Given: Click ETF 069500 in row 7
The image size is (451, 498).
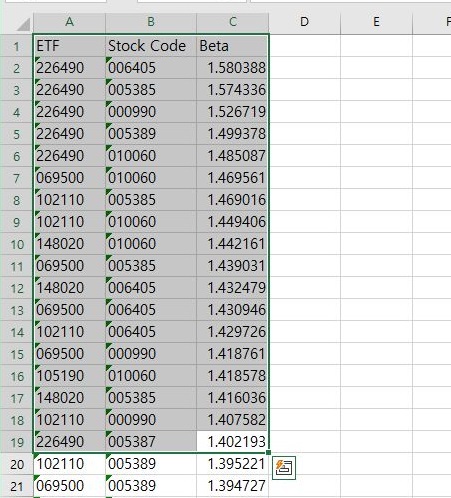Looking at the screenshot, I should tap(69, 178).
